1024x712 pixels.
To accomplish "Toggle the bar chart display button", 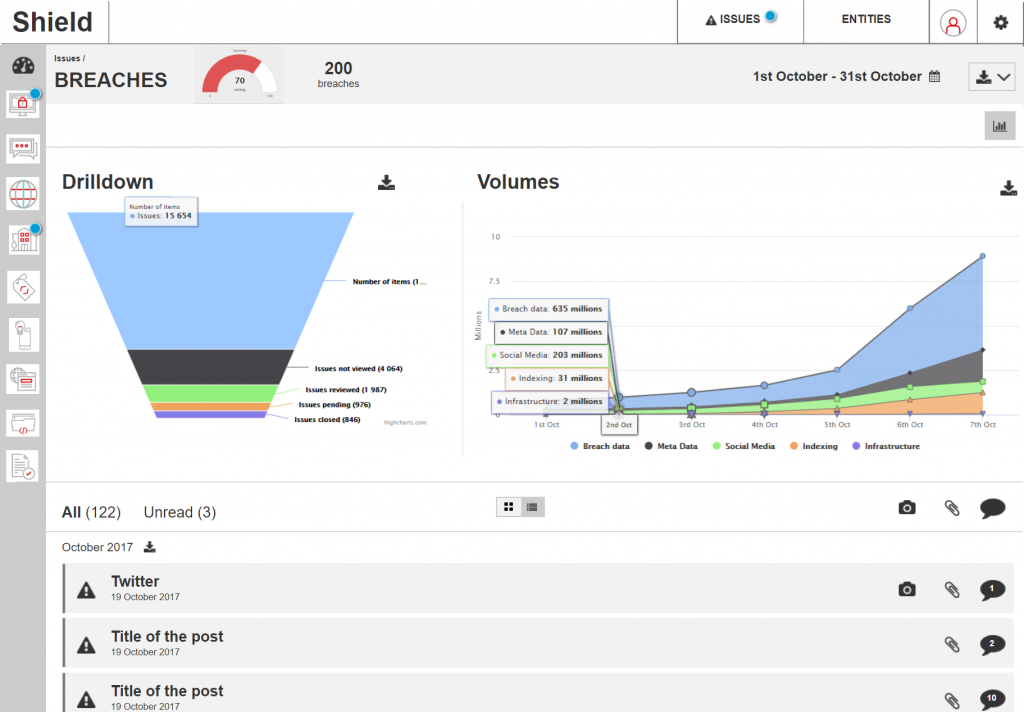I will (x=999, y=126).
